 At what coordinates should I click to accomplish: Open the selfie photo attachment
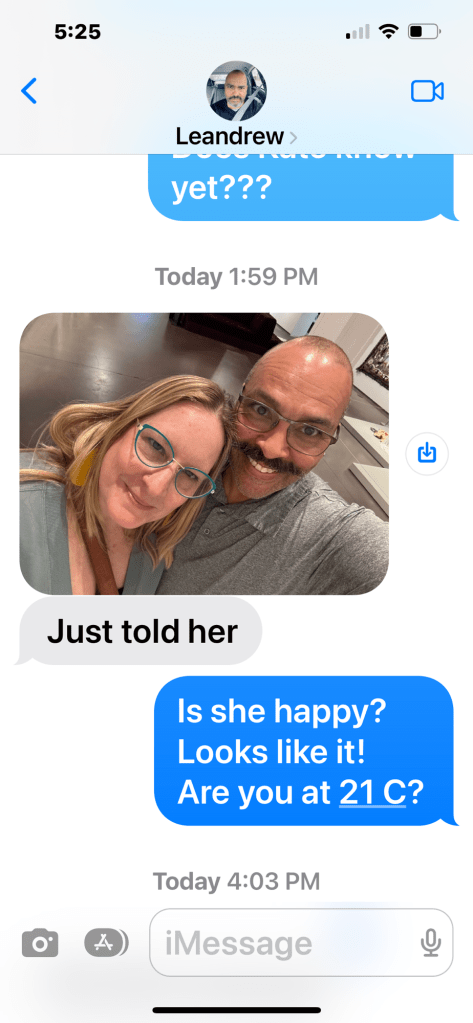coord(204,453)
